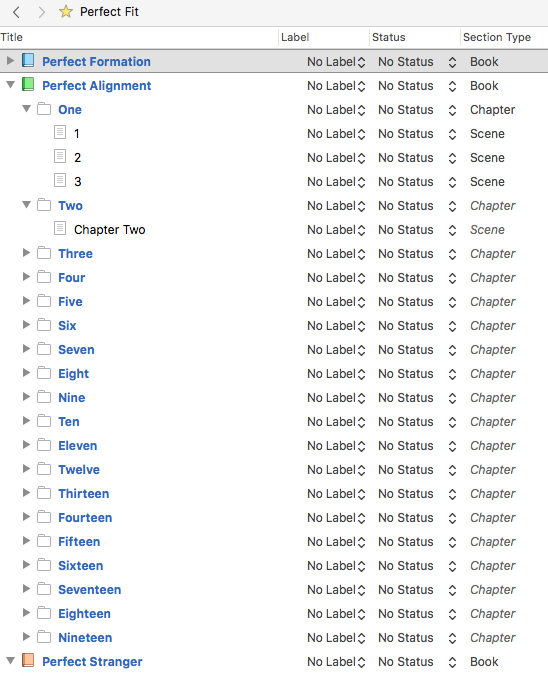
Task: Click the green book icon for Perfect Alignment
Action: pos(28,85)
